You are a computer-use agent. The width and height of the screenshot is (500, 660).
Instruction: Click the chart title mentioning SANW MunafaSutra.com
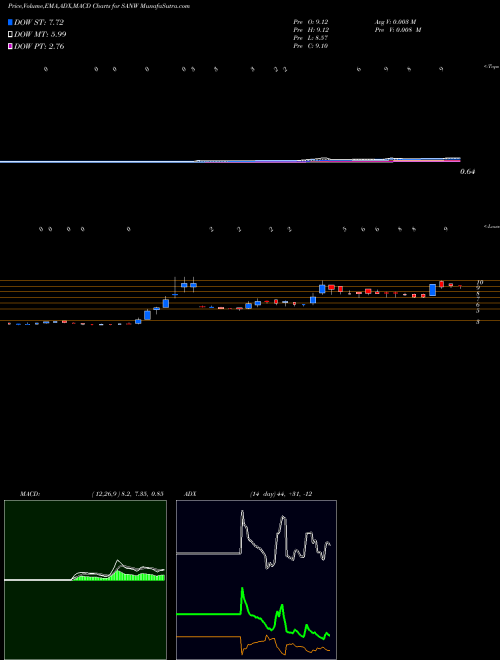click(98, 6)
